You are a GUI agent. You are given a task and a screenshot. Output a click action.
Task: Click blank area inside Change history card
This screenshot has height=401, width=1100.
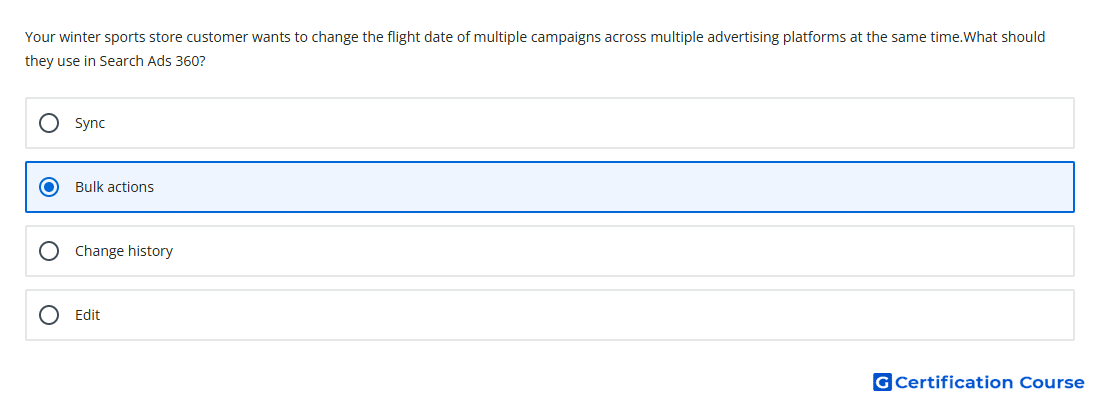point(561,251)
